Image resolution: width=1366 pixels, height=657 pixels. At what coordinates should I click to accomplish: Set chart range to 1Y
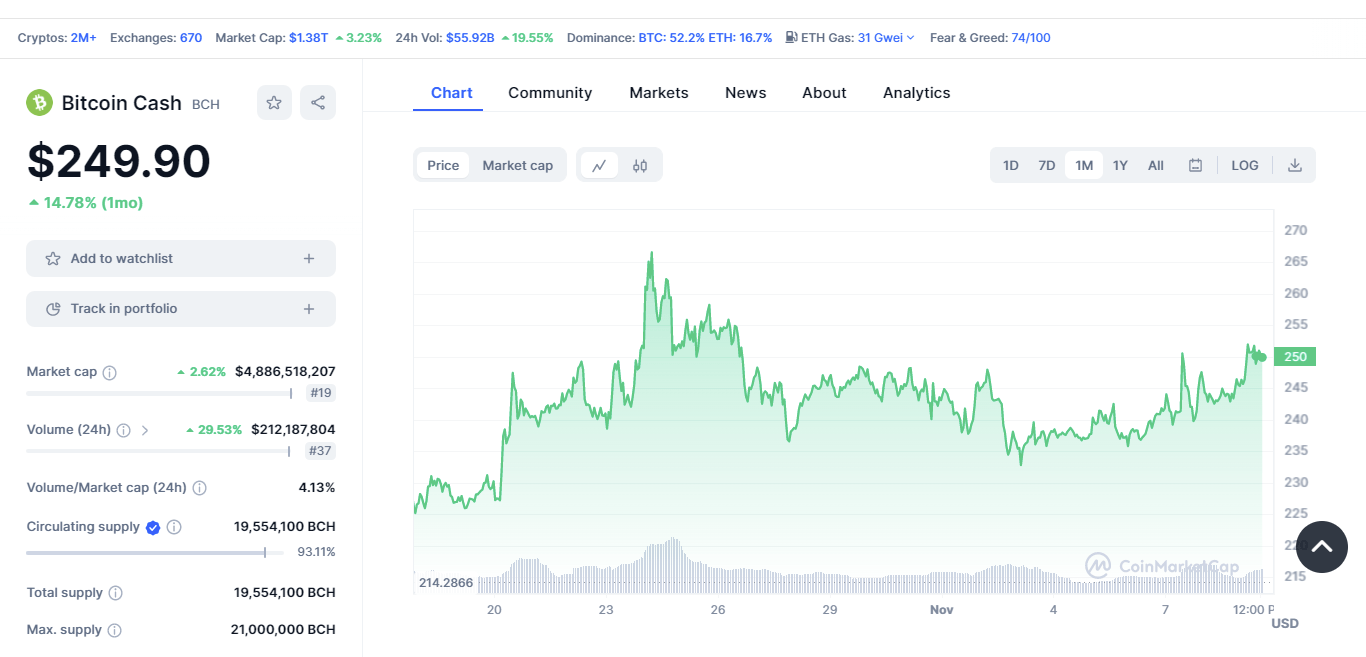click(1120, 166)
